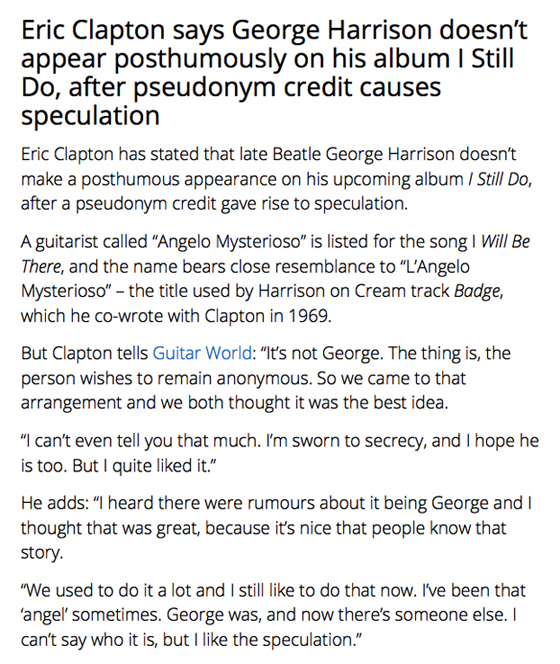Click the paragraph beginning "He adds:"
560x664 pixels.
(276, 528)
